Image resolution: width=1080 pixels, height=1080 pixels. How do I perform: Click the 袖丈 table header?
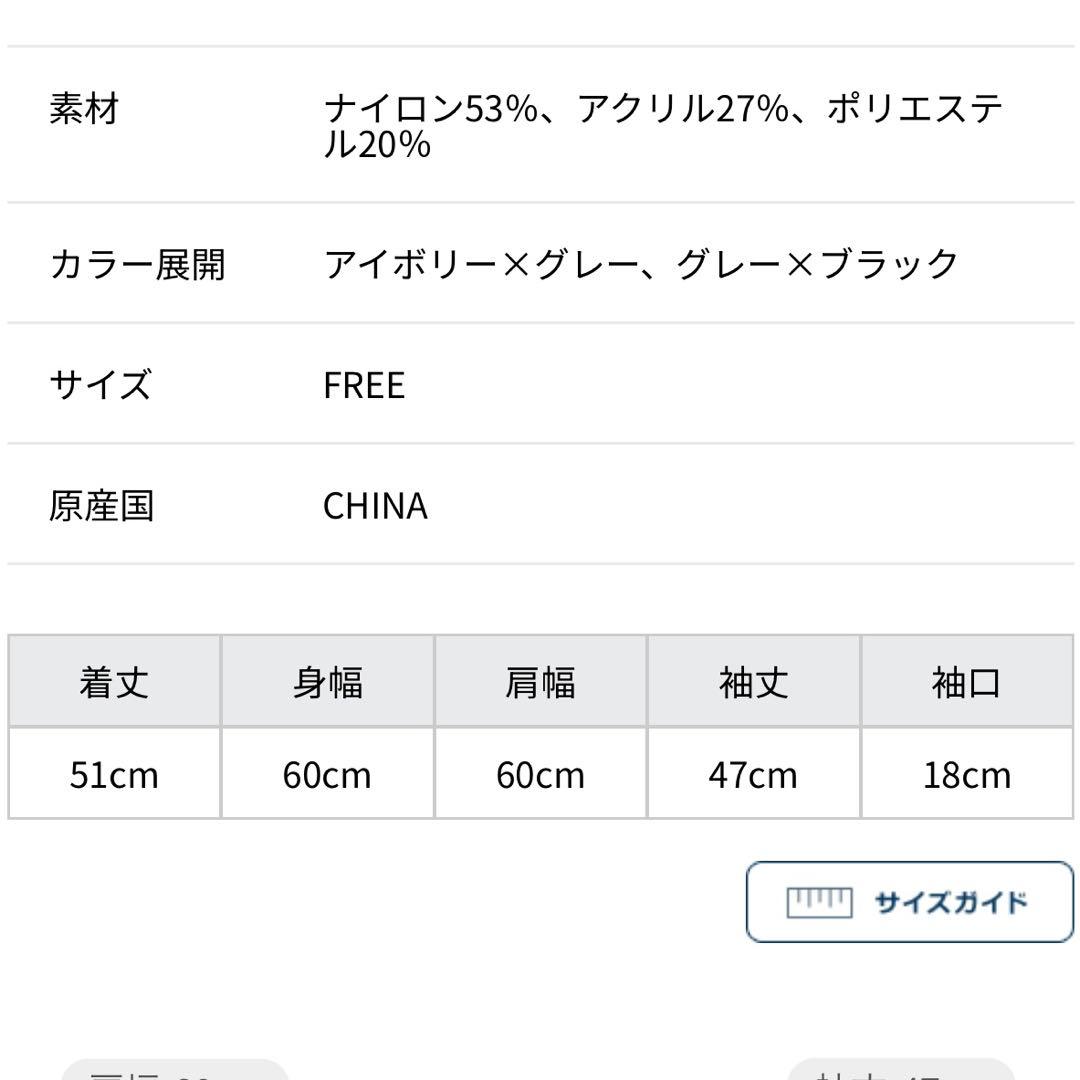(753, 682)
